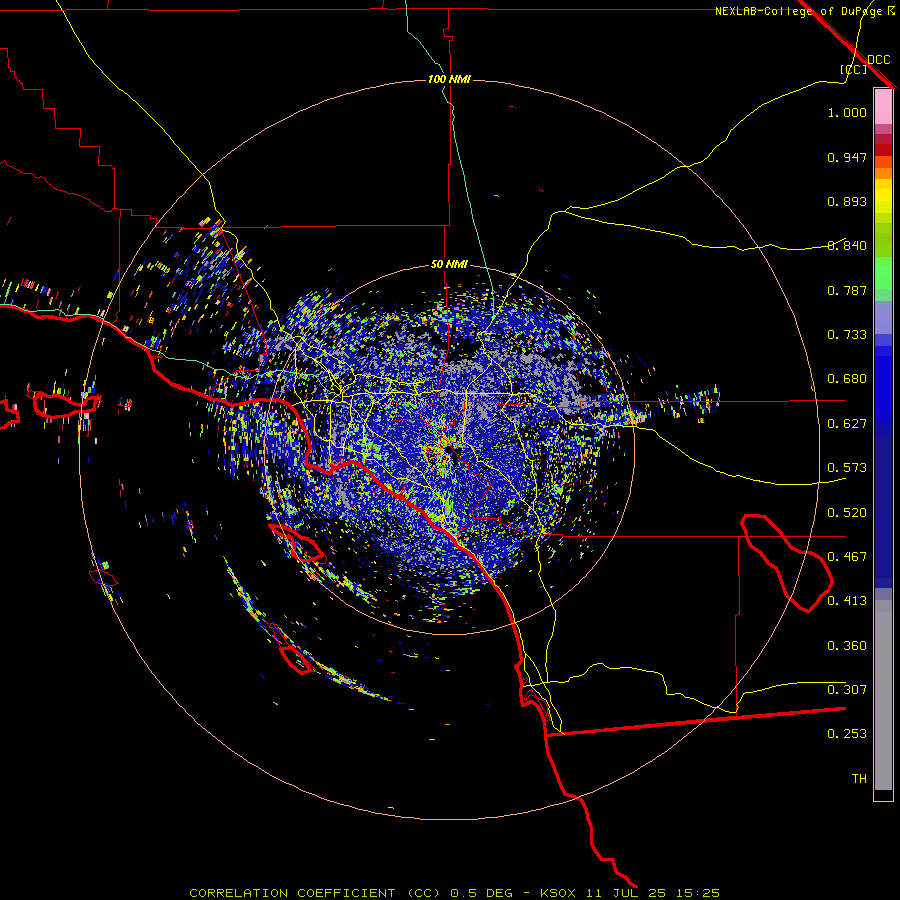Click the 0.467 color scale value
This screenshot has height=900, width=900.
tap(847, 557)
